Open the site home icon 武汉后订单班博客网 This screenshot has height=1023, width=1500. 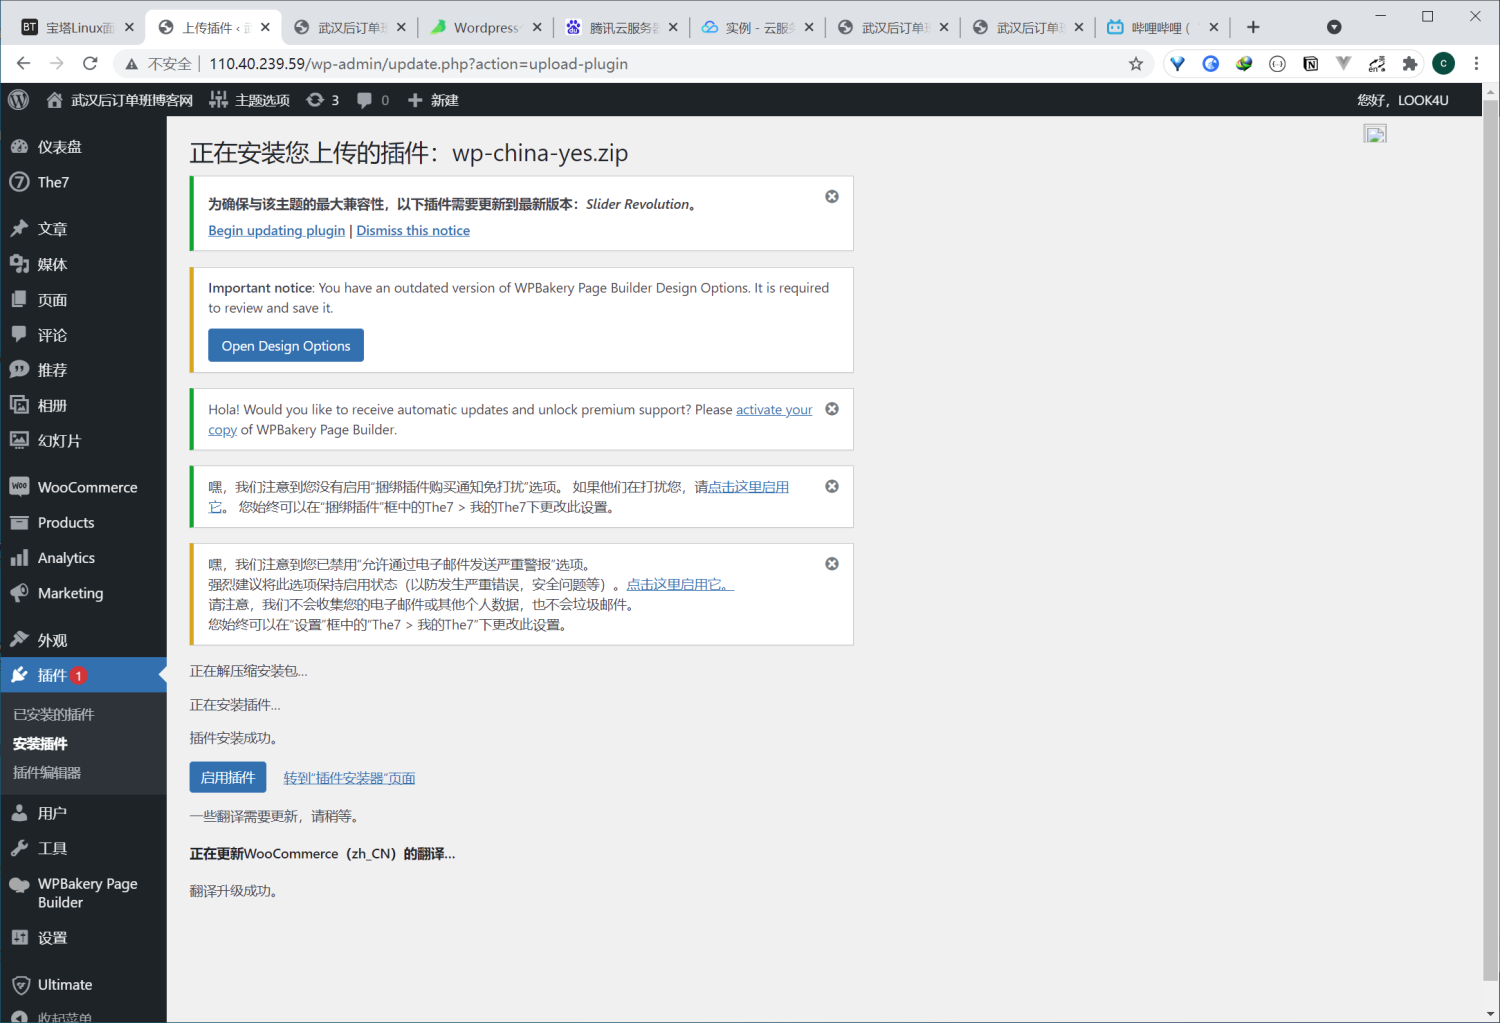(119, 100)
